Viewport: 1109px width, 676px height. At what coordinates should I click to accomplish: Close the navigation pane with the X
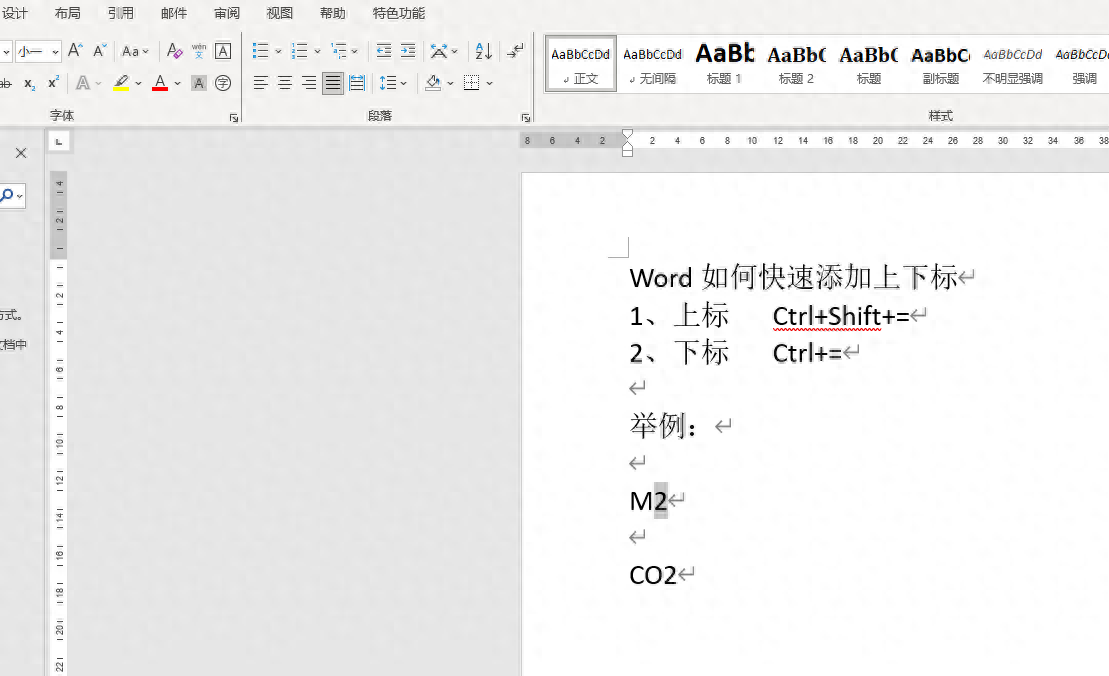click(21, 153)
